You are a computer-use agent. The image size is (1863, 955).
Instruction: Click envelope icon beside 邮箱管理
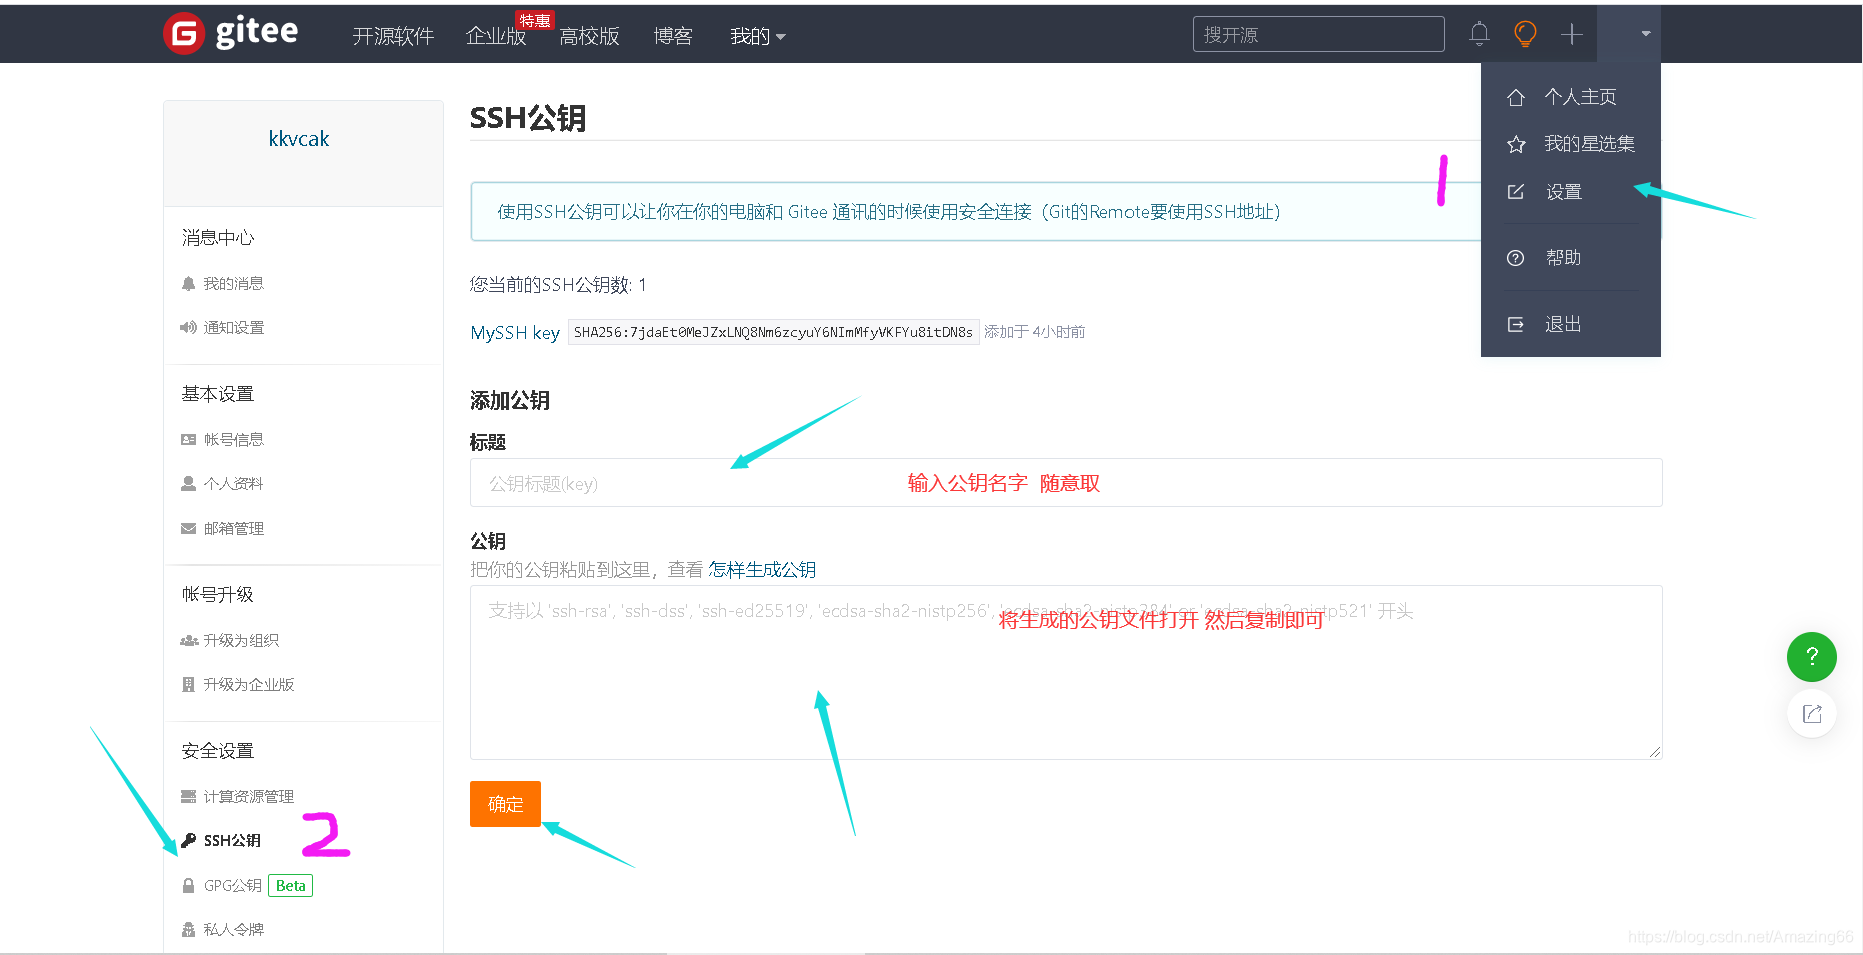(188, 529)
